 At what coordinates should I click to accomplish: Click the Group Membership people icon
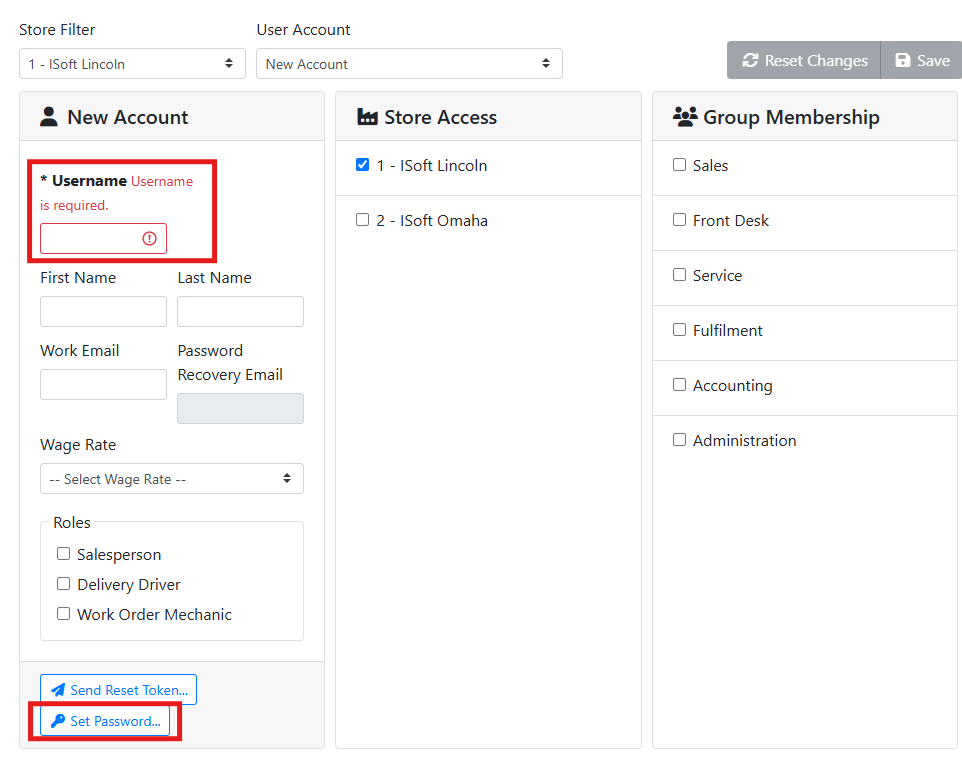685,117
